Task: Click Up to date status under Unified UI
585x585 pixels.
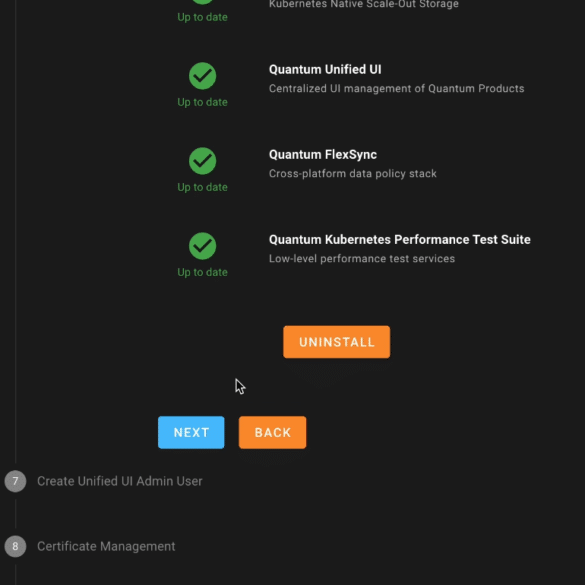Action: pos(202,102)
